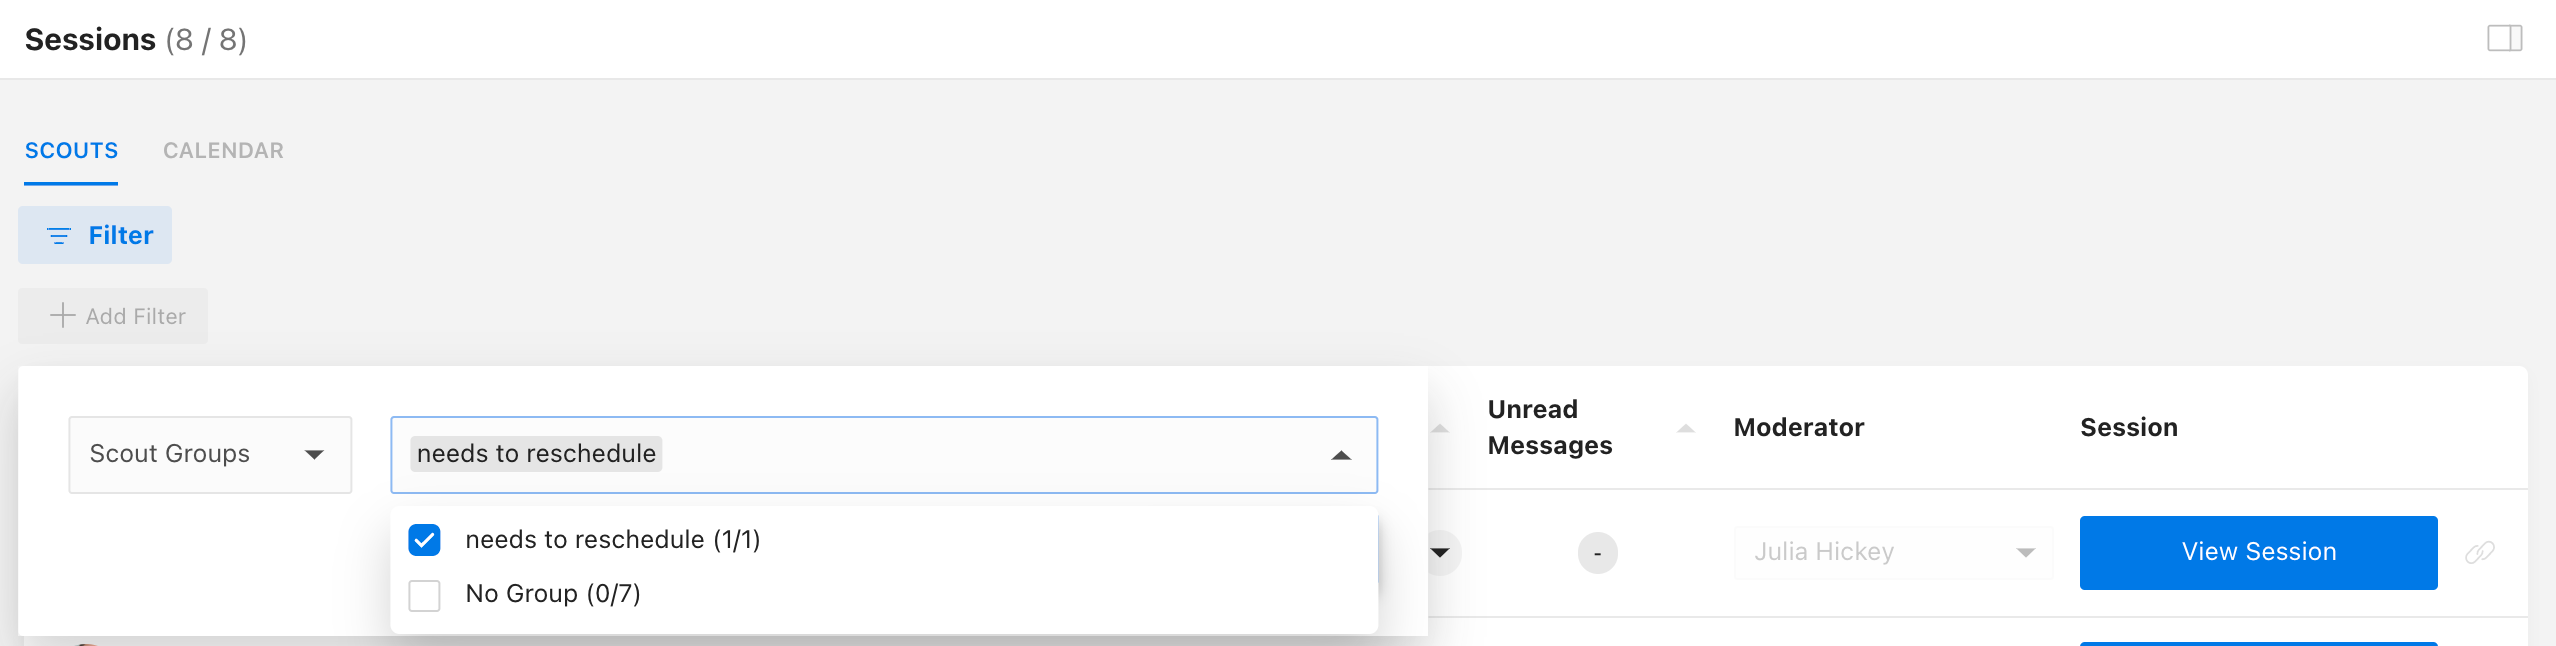Viewport: 2556px width, 646px height.
Task: Click the copy session link icon
Action: click(x=2480, y=552)
